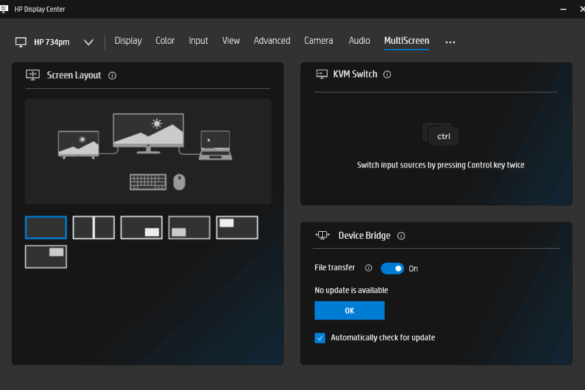Choose picture-in-picture bottom-left layout
585x390 pixels.
[189, 227]
